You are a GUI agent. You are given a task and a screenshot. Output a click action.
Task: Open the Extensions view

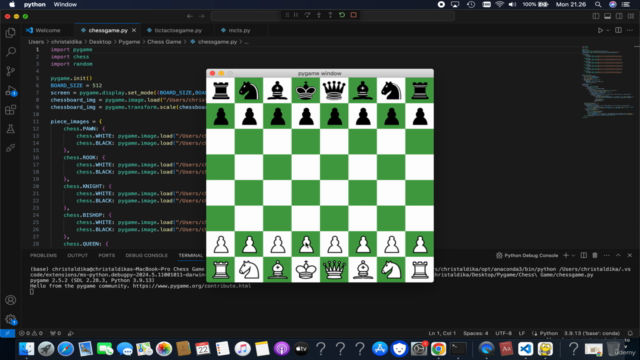pyautogui.click(x=11, y=110)
